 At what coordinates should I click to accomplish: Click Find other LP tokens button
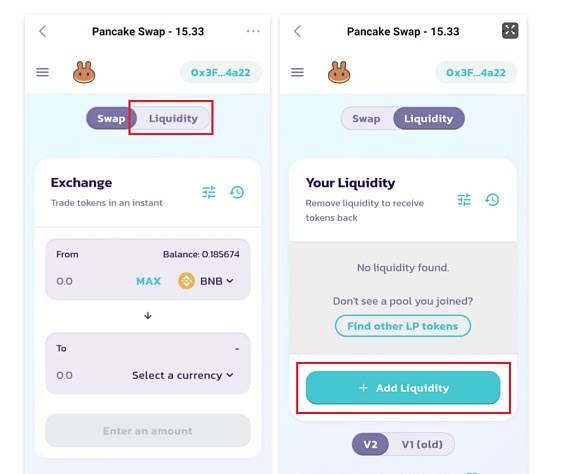403,326
